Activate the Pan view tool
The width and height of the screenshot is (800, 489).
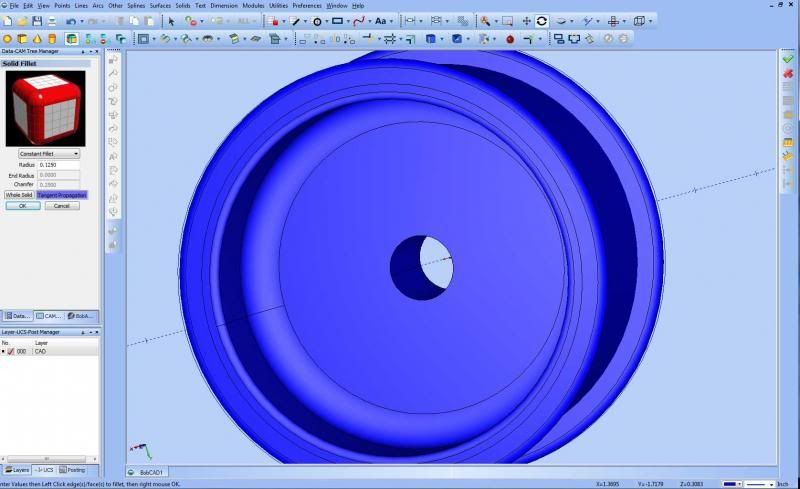tap(526, 21)
